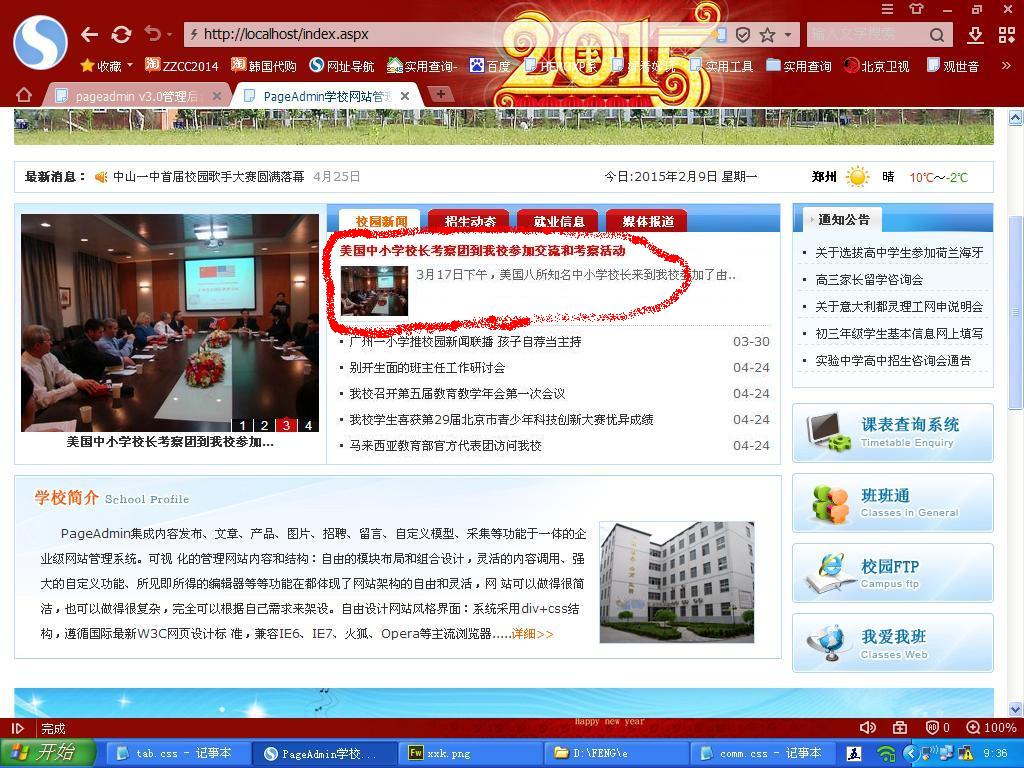Expand the 收藏 favorites dropdown
The image size is (1024, 768).
[x=106, y=66]
